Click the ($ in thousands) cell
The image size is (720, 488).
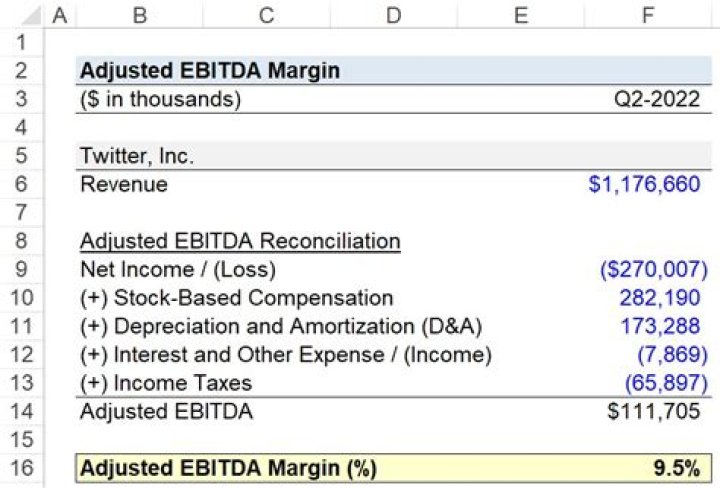(x=160, y=99)
